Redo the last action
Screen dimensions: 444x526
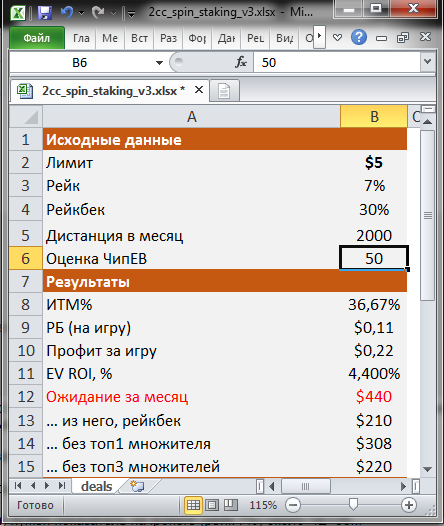coord(98,13)
